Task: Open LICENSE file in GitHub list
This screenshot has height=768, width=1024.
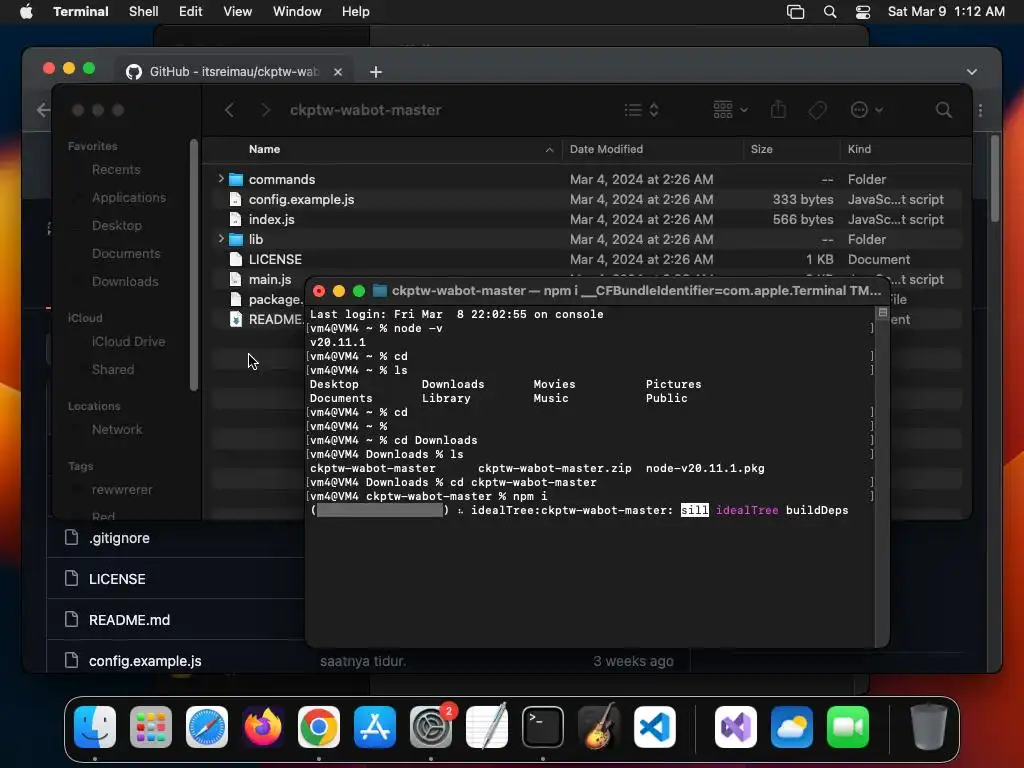Action: point(117,579)
